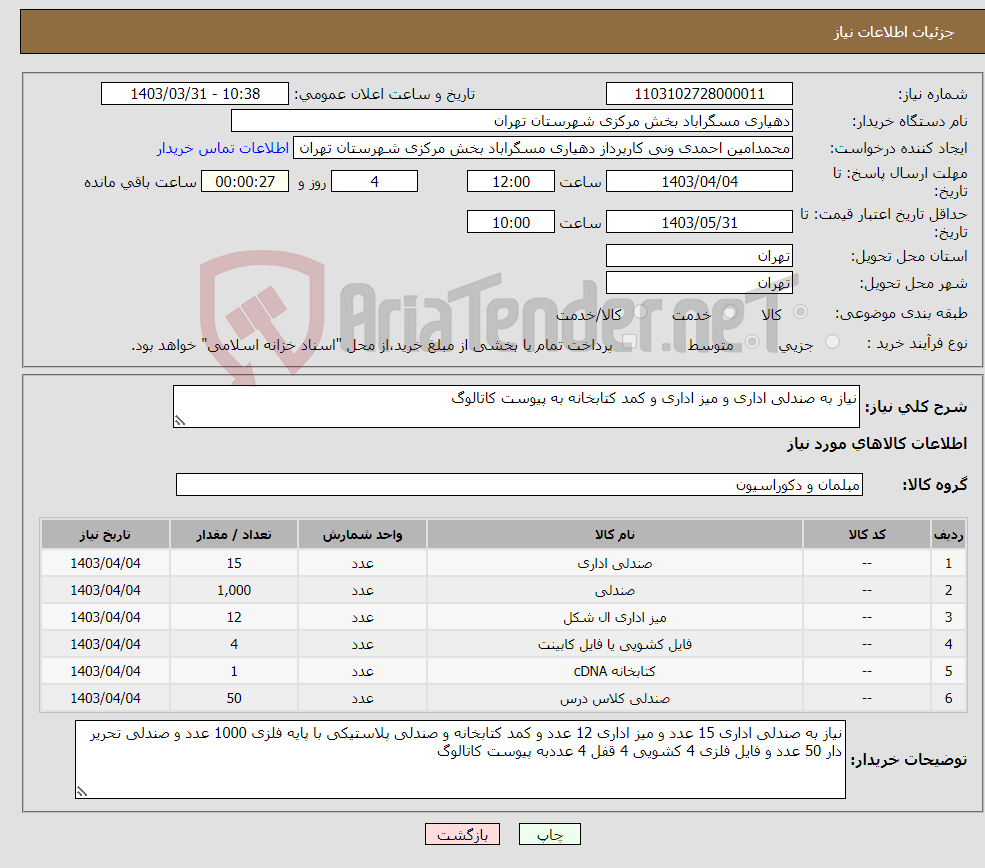Click the ردیف column header
Image resolution: width=985 pixels, height=868 pixels.
(x=949, y=534)
